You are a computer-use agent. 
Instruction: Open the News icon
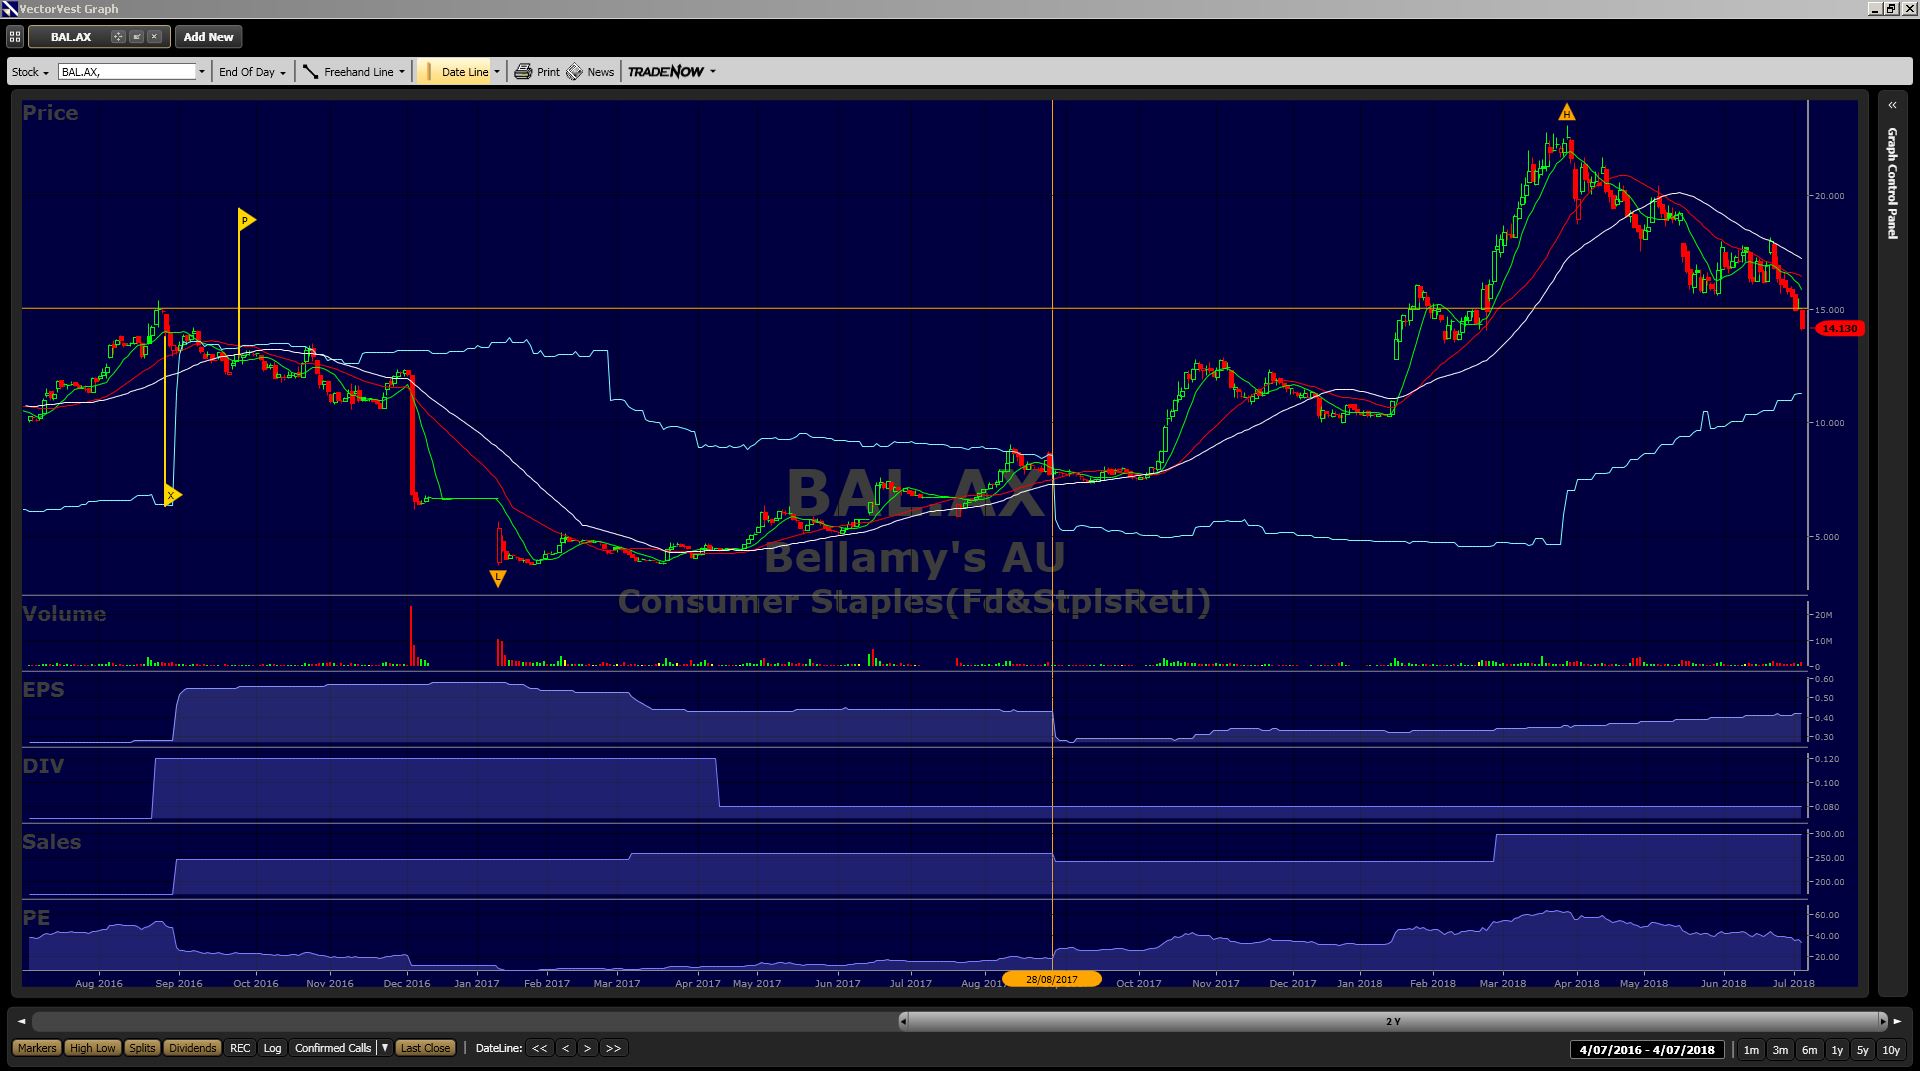574,72
